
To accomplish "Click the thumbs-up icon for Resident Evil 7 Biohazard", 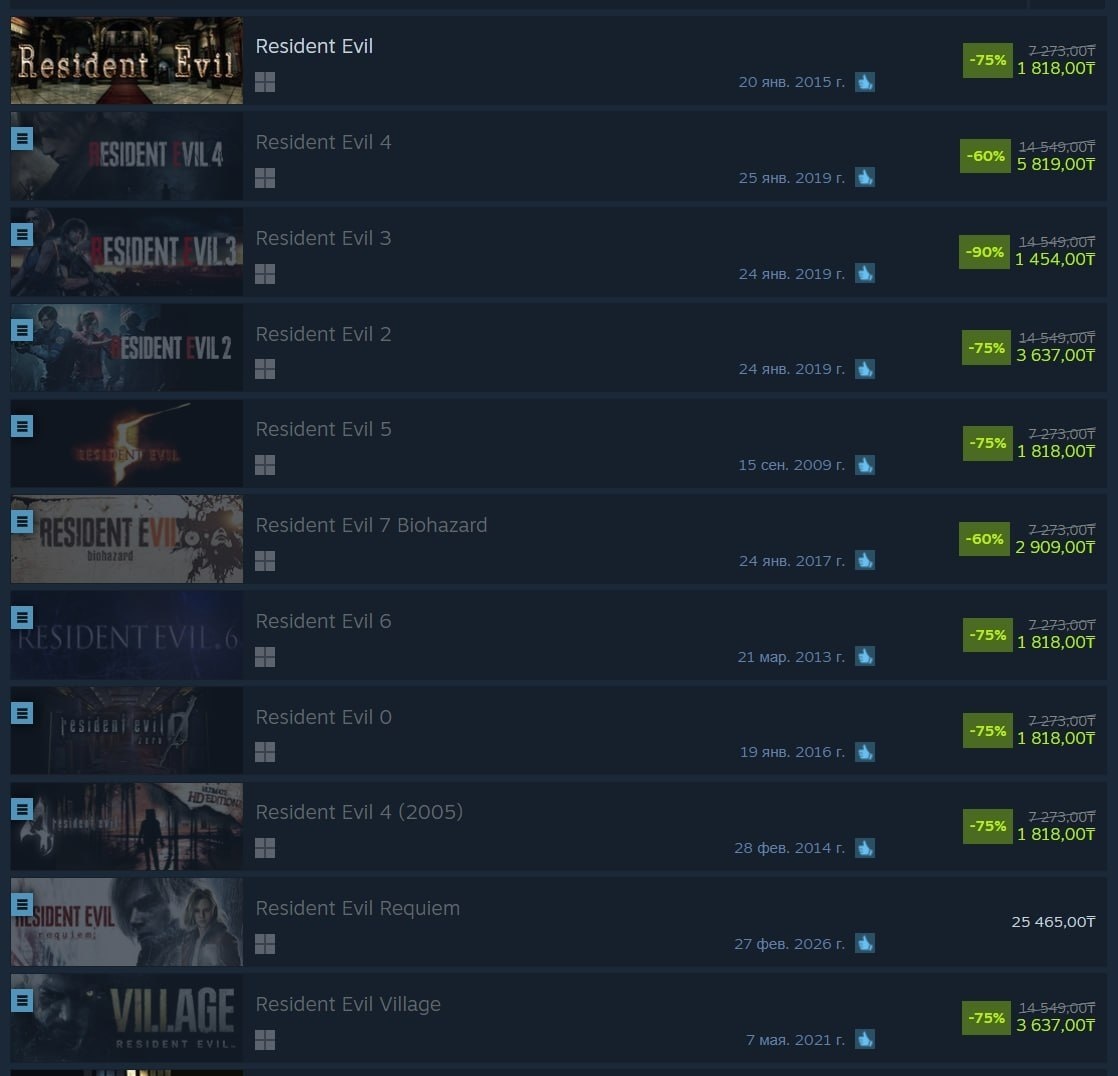I will (865, 560).
